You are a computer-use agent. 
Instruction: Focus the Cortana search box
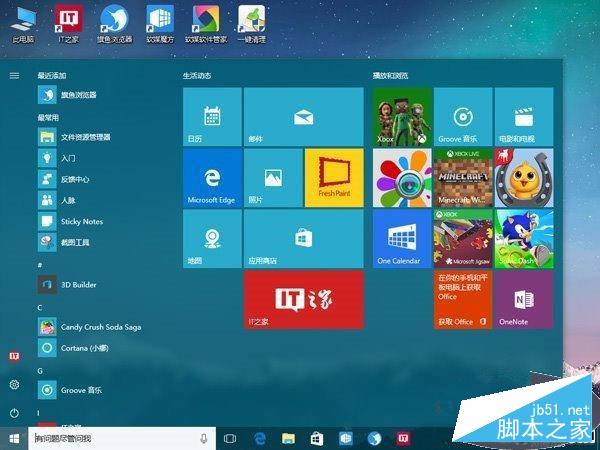tap(122, 439)
